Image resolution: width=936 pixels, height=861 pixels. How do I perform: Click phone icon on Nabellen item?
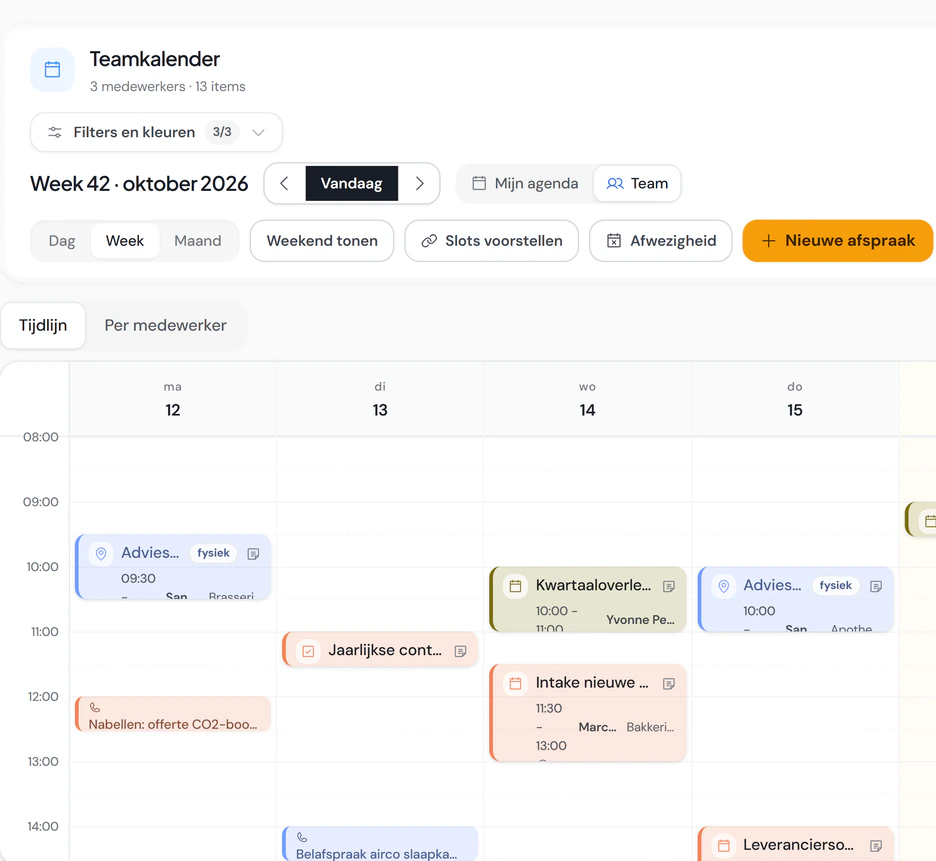tap(95, 708)
